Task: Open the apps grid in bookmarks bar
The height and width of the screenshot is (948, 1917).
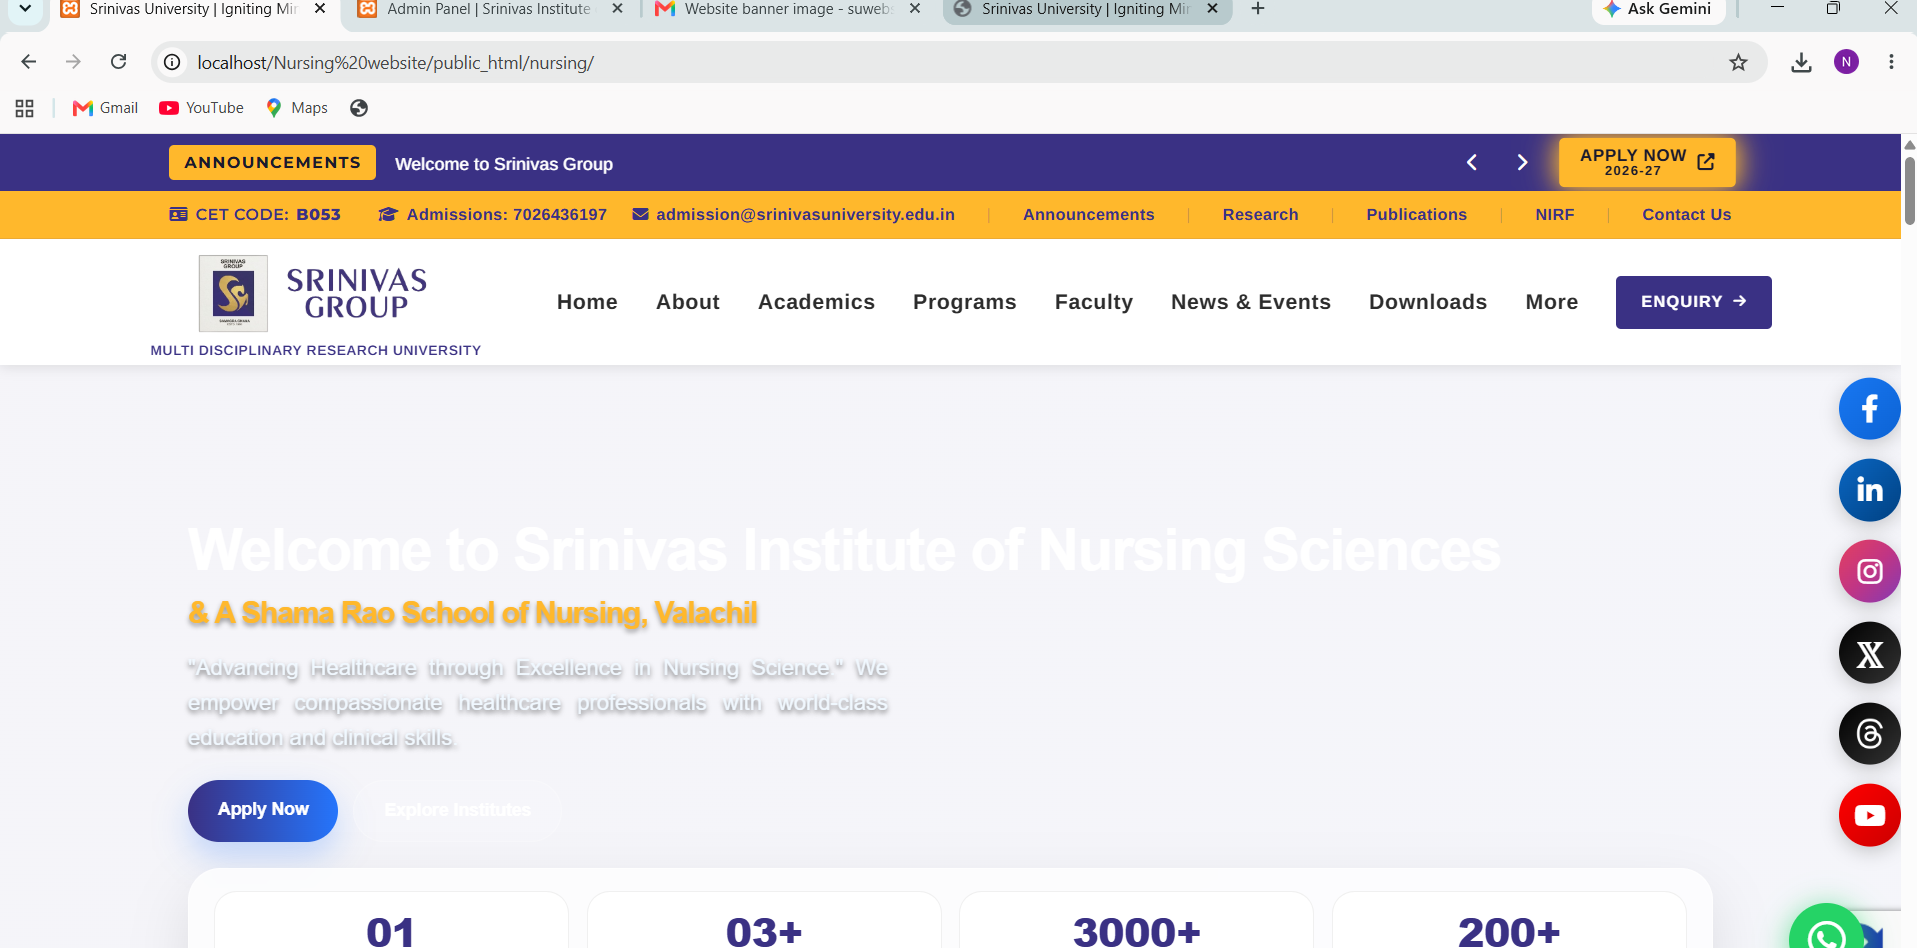Action: click(25, 108)
